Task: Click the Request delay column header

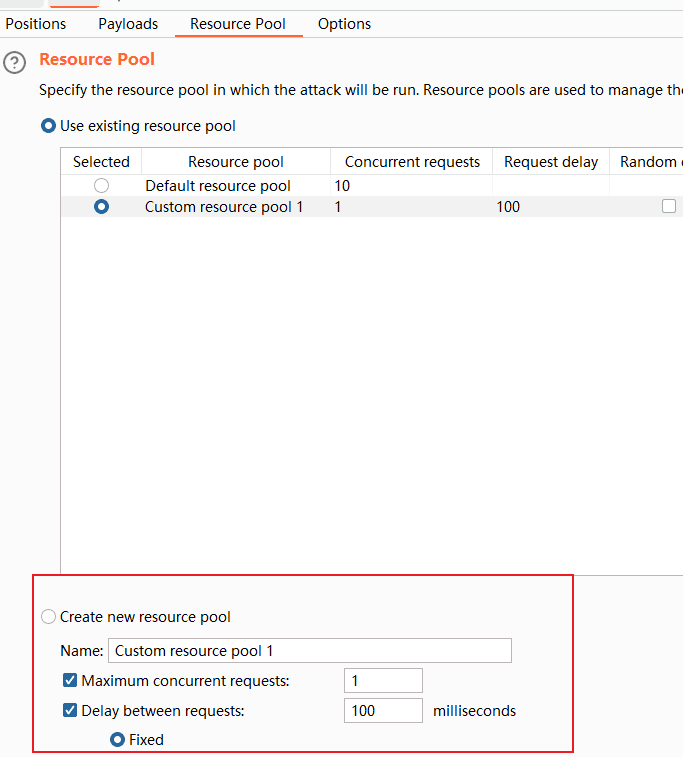Action: pyautogui.click(x=551, y=162)
